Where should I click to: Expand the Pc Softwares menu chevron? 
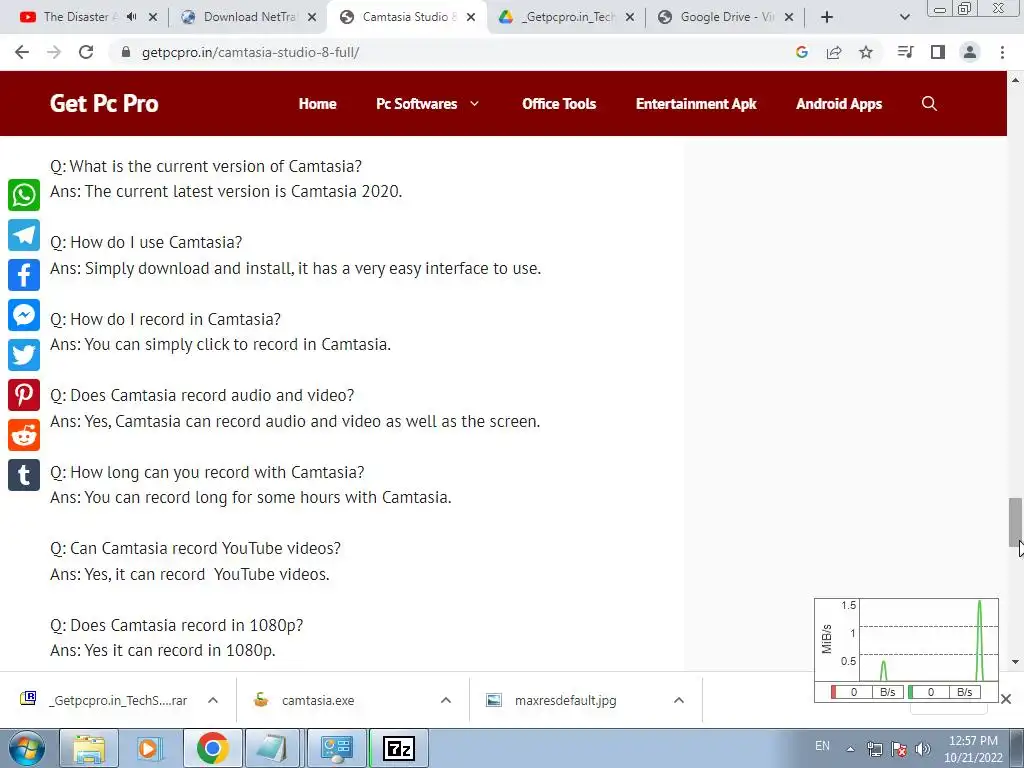pos(475,104)
